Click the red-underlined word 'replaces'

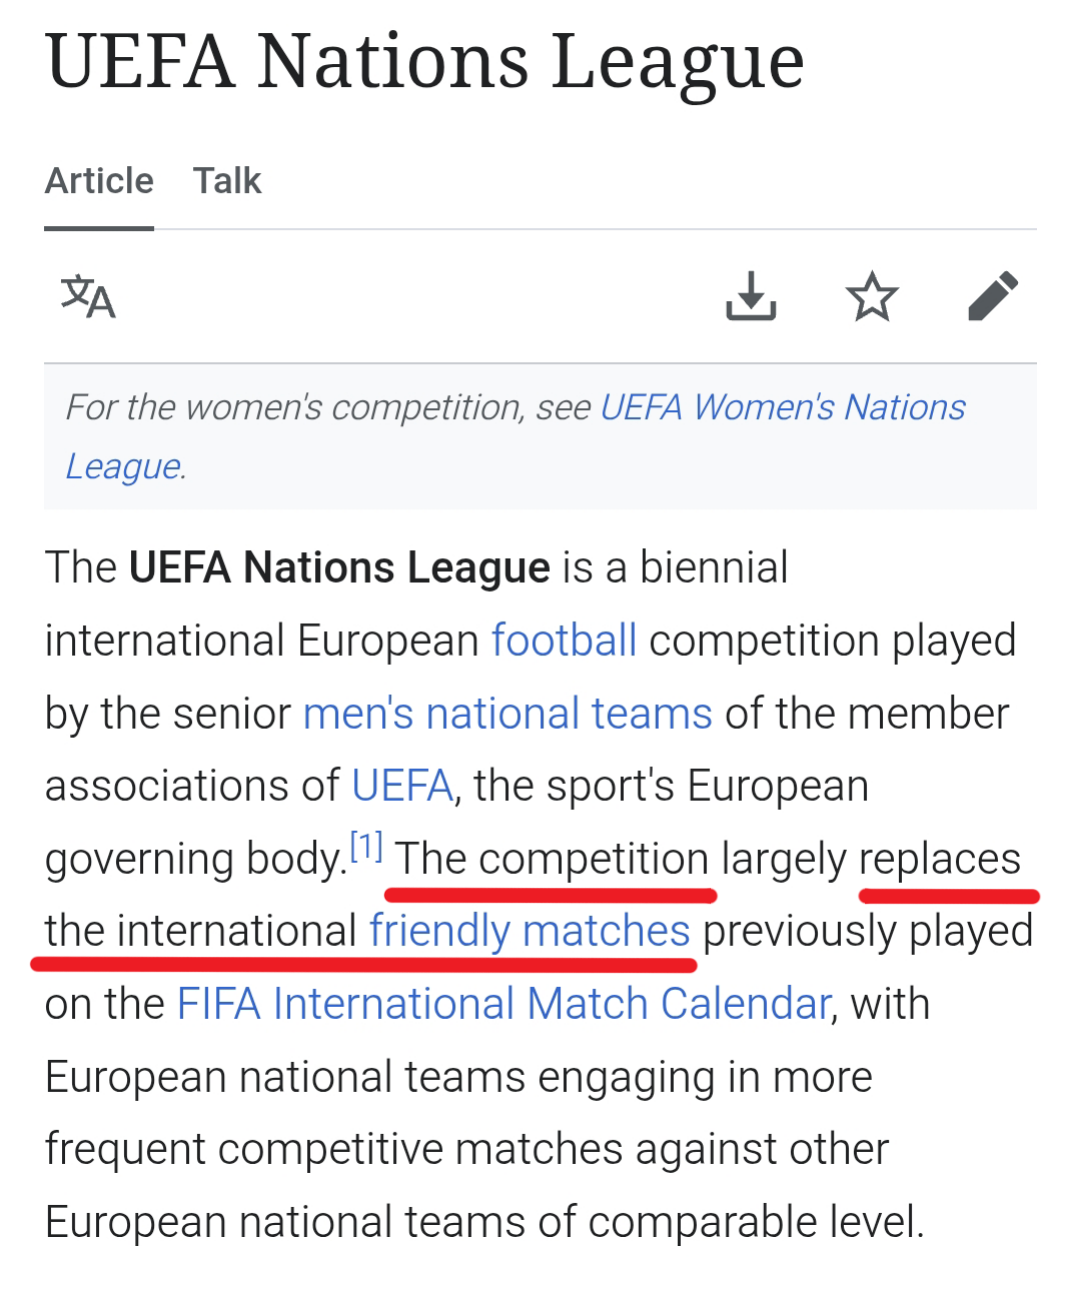(940, 859)
